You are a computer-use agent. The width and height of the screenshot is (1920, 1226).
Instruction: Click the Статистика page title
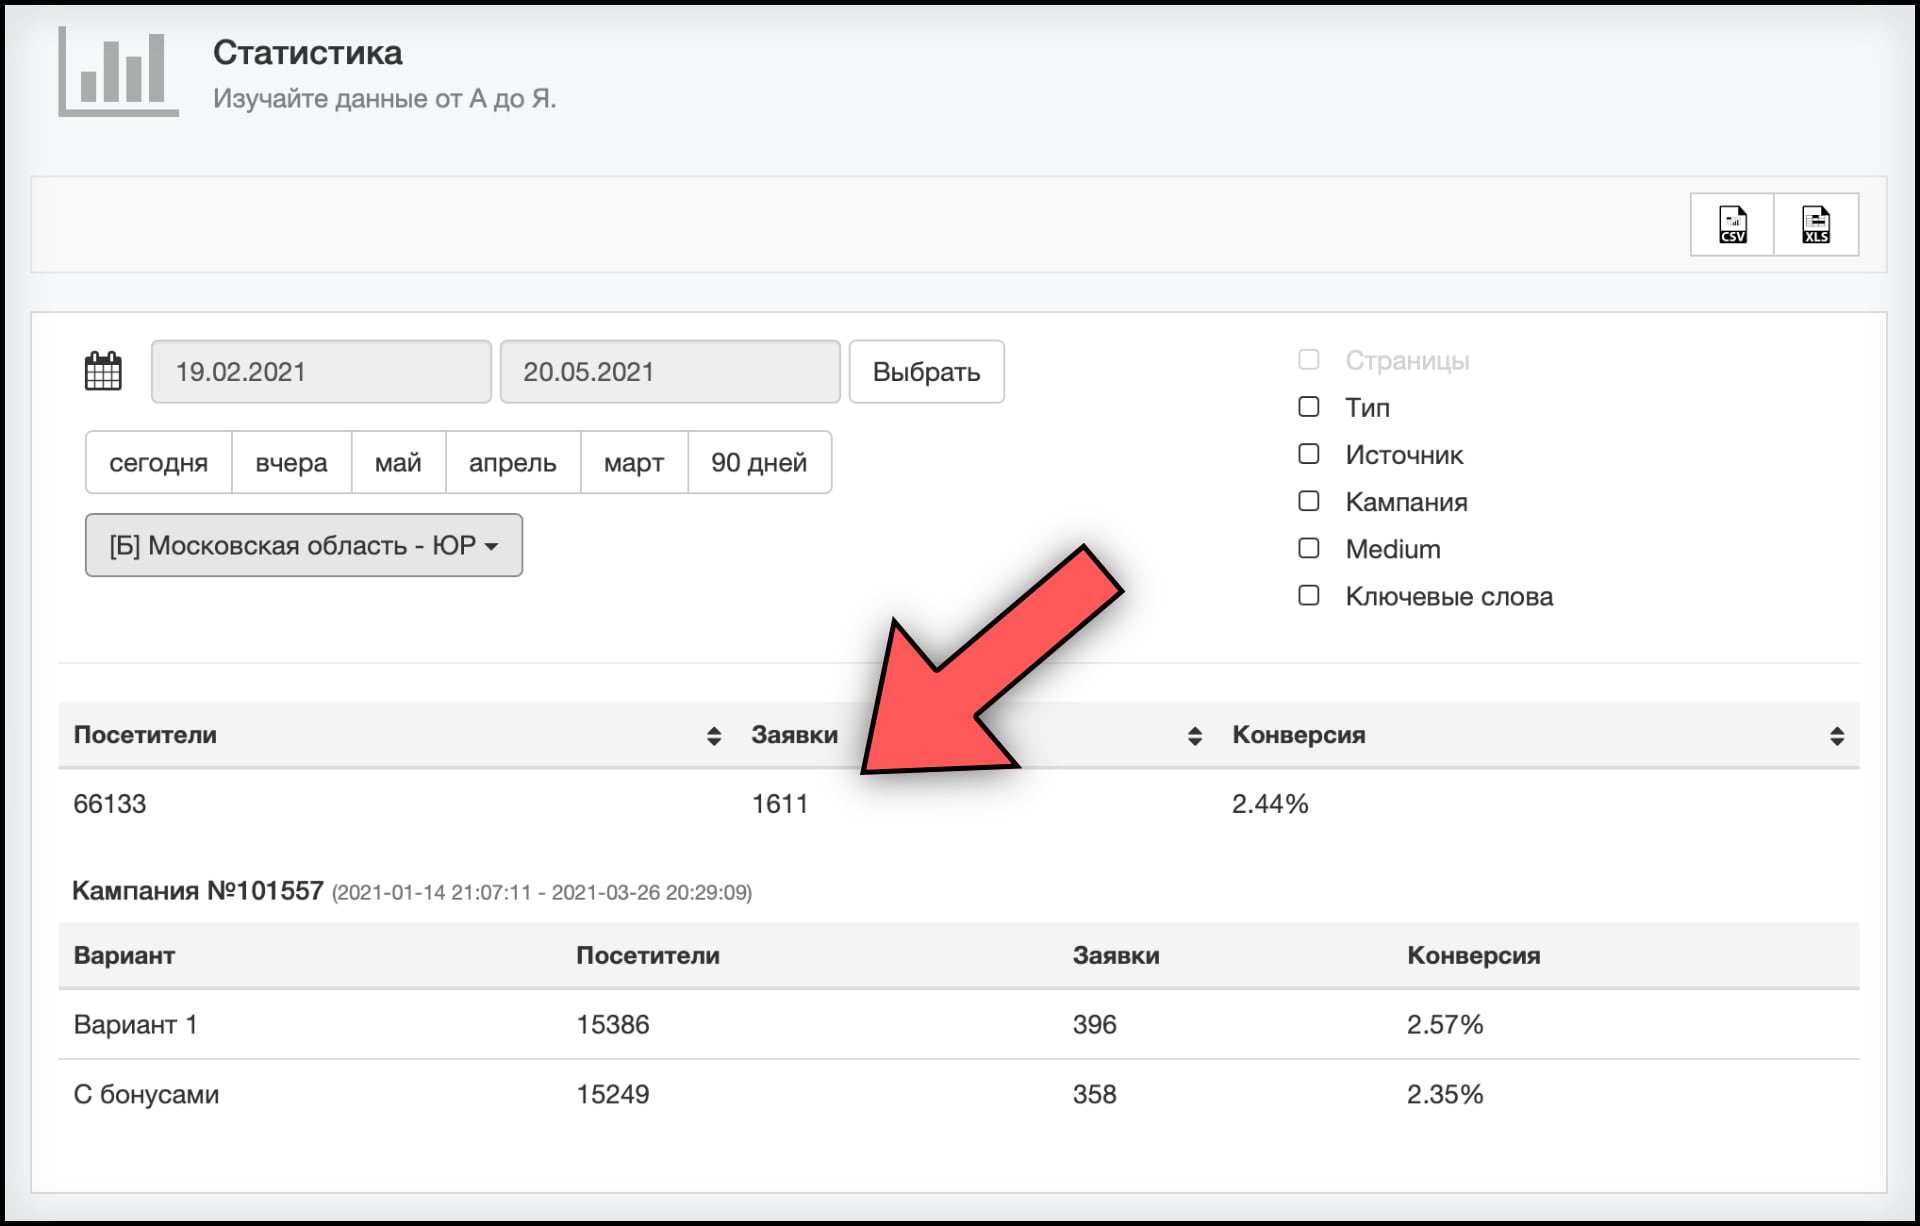(307, 53)
